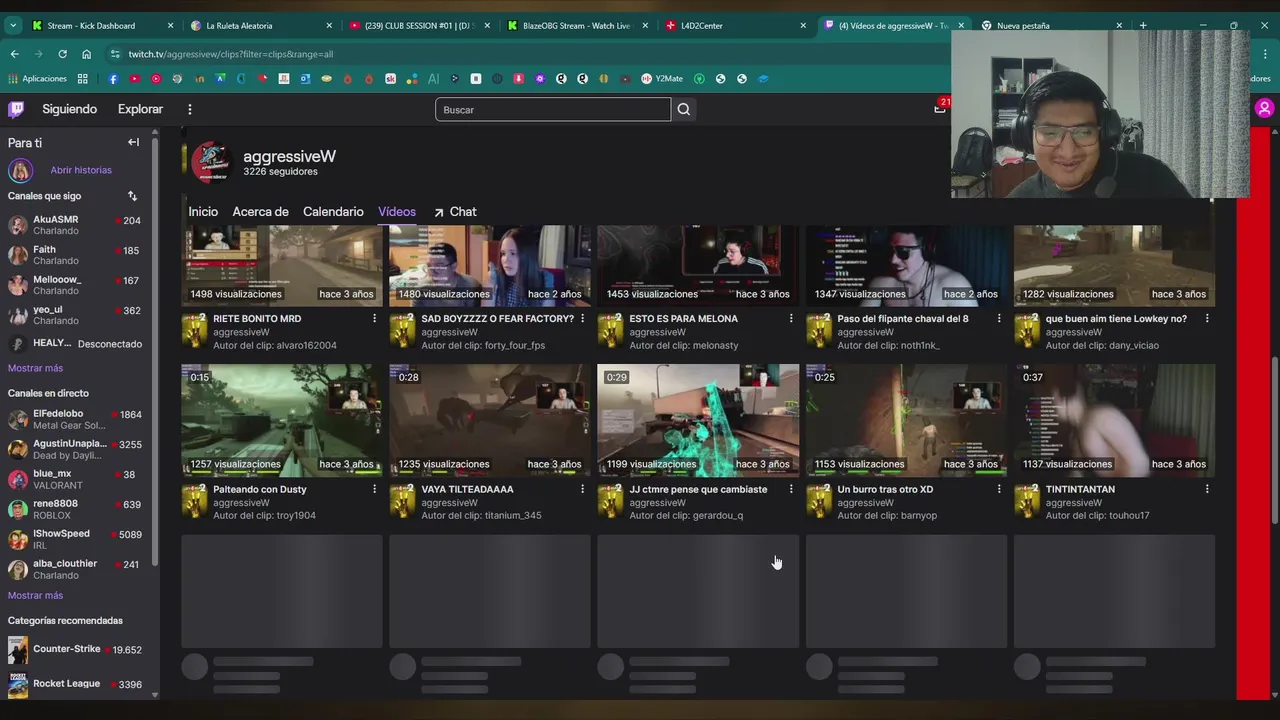Open options for ESTO ES PARA MELONA clip
The height and width of the screenshot is (720, 1280).
click(x=790, y=319)
